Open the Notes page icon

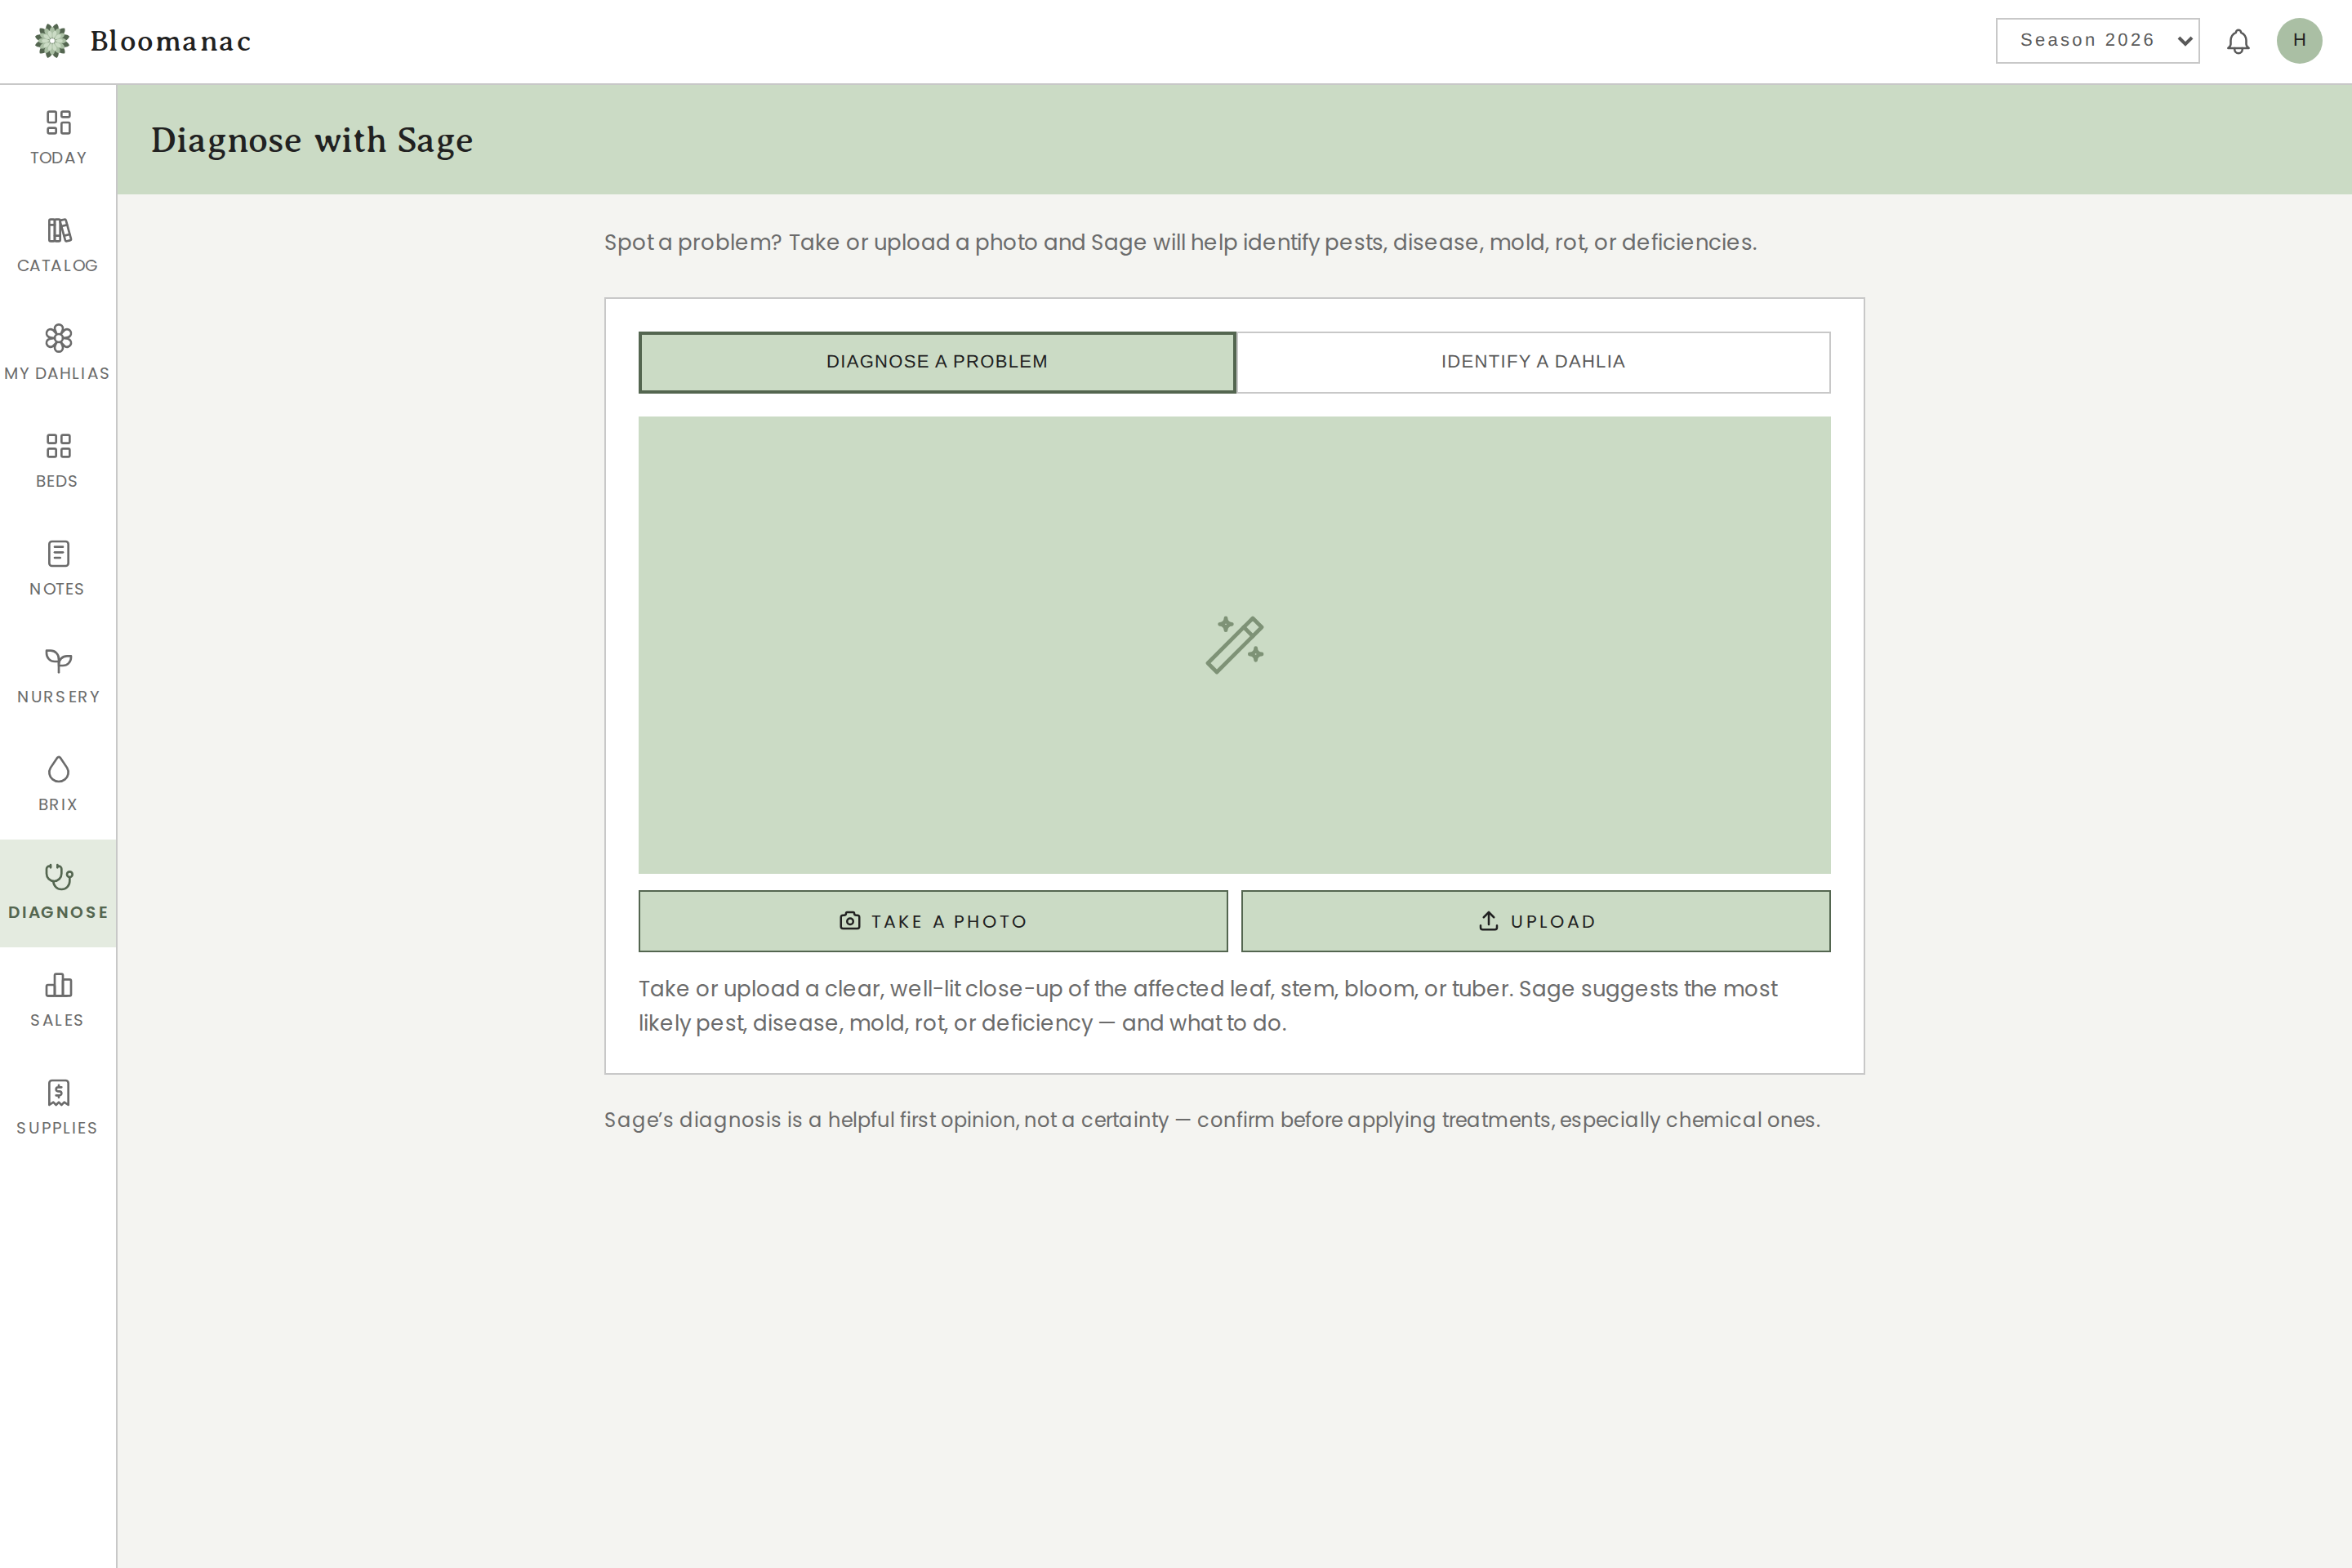click(58, 553)
